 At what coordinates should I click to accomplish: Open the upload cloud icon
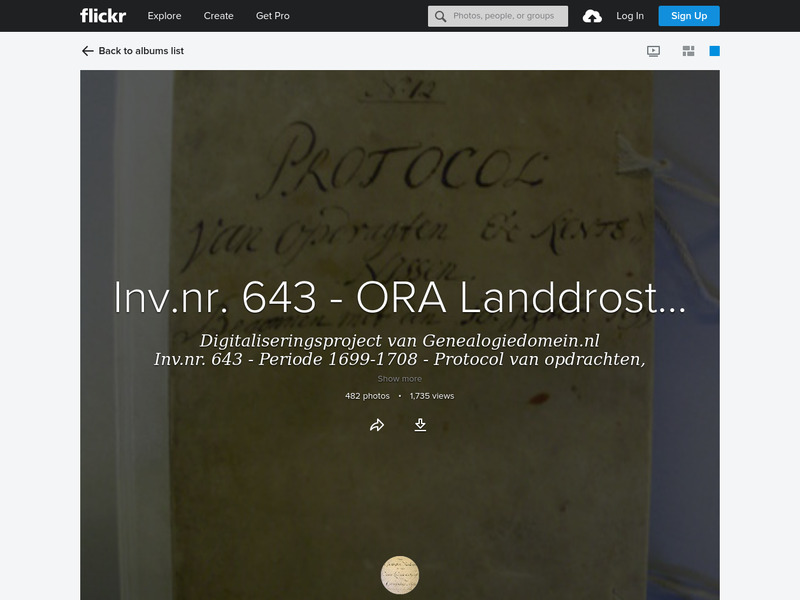coord(594,15)
